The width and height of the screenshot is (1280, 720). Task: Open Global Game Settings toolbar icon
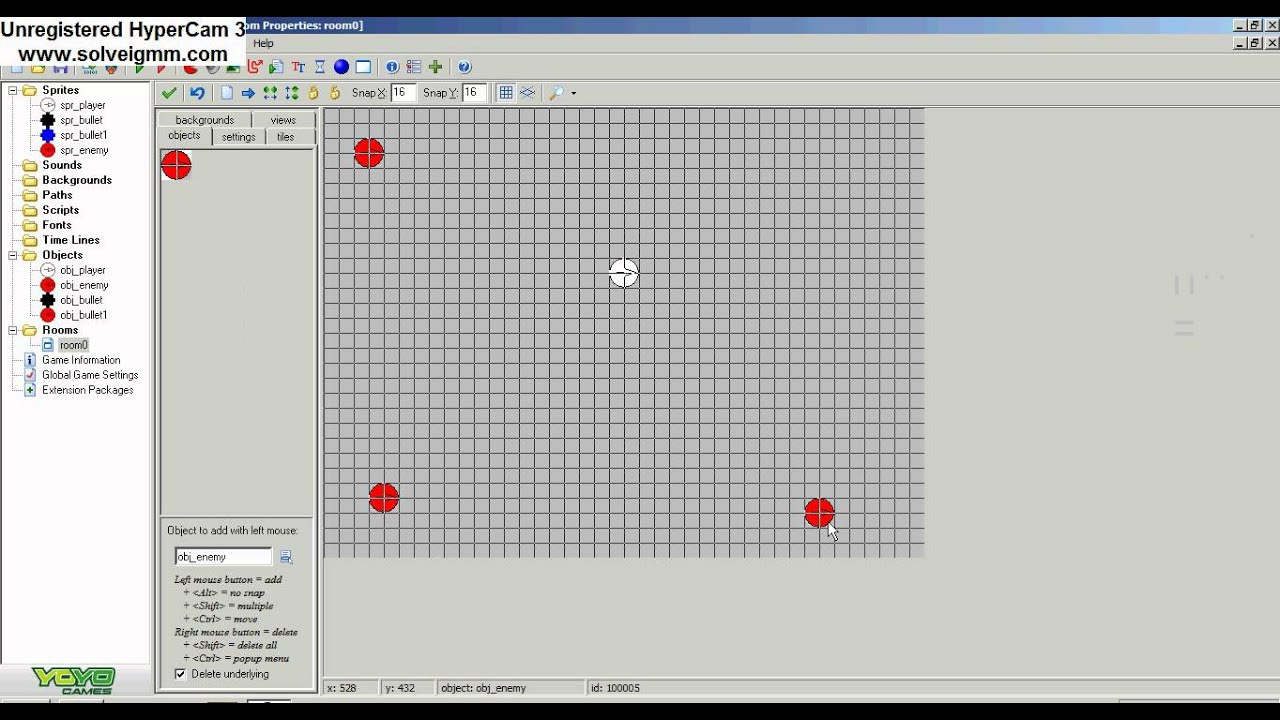tap(413, 67)
